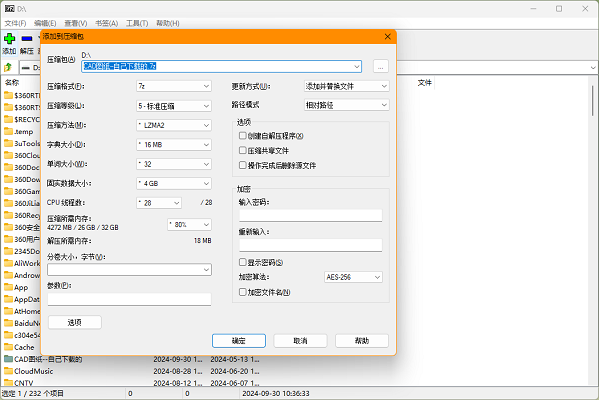The width and height of the screenshot is (600, 400).
Task: Open the 路径模式 相对路径 dropdown
Action: tap(347, 105)
